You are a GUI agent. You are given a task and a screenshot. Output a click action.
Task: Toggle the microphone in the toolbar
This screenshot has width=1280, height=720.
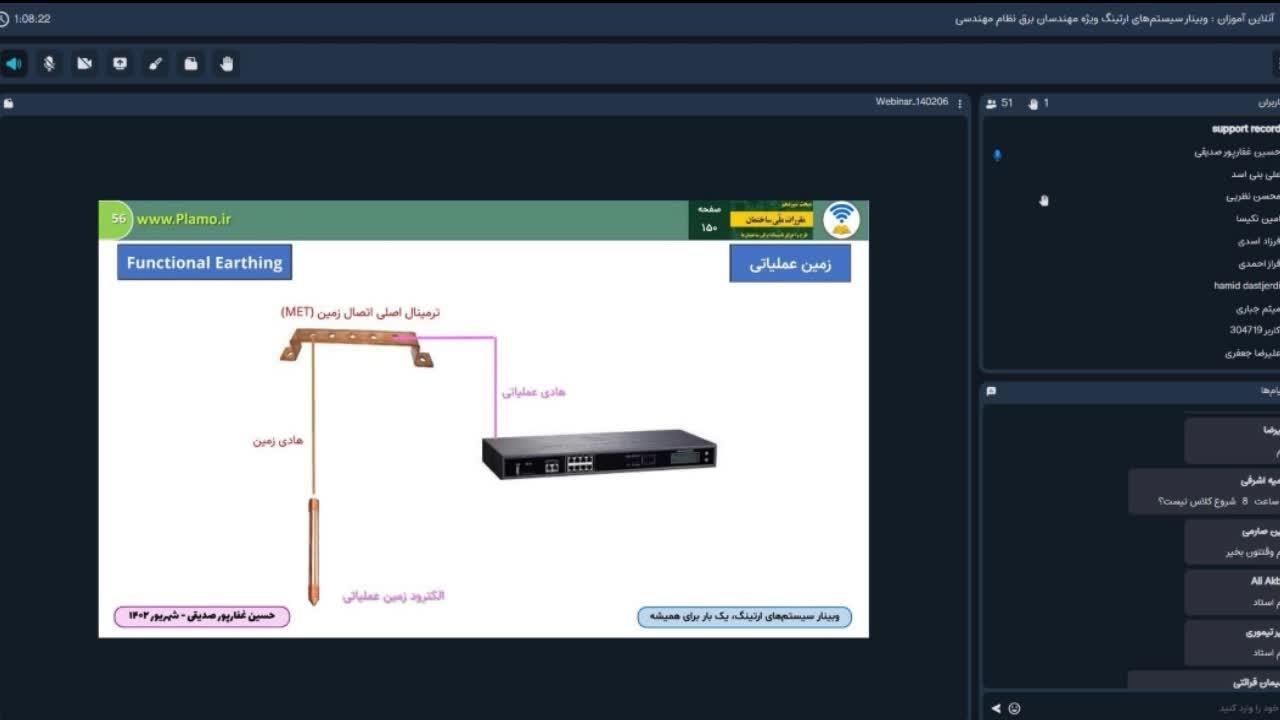pyautogui.click(x=49, y=64)
